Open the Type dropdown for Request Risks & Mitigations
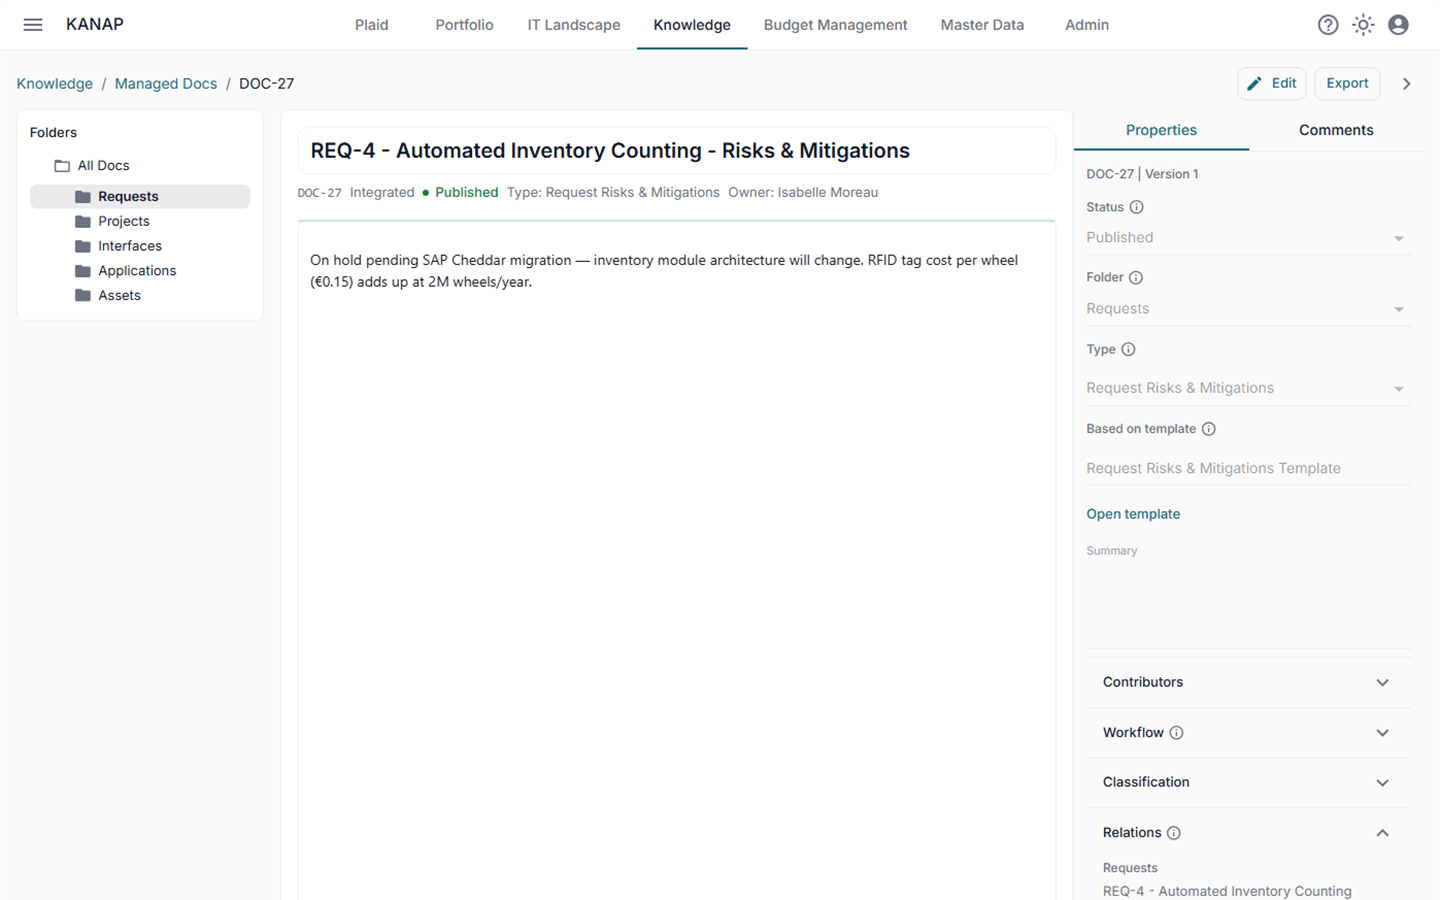The image size is (1440, 900). click(1248, 388)
